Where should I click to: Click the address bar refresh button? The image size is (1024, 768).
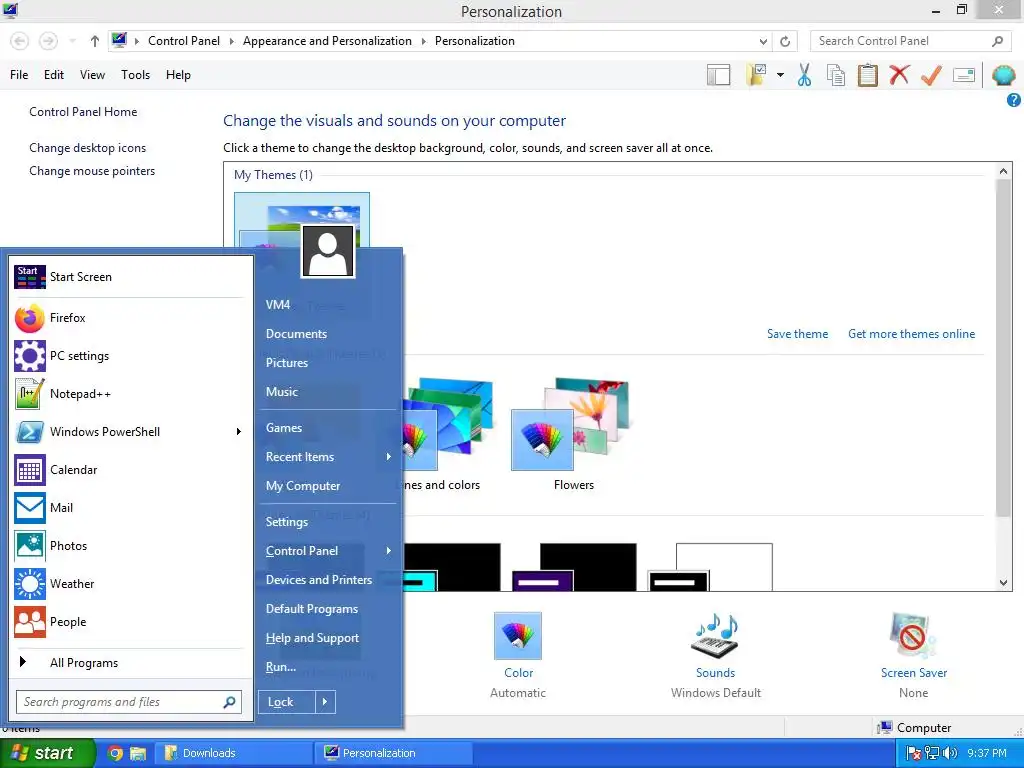point(785,41)
